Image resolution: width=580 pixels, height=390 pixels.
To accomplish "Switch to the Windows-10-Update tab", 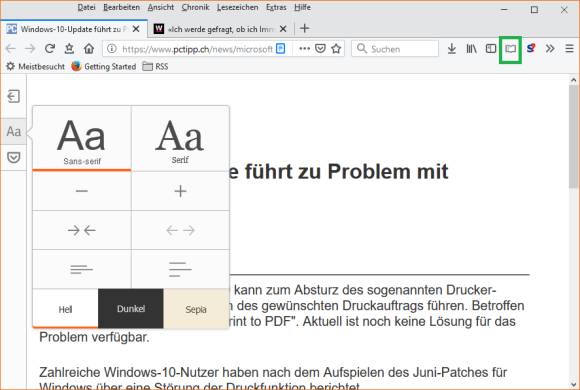I will pos(74,29).
